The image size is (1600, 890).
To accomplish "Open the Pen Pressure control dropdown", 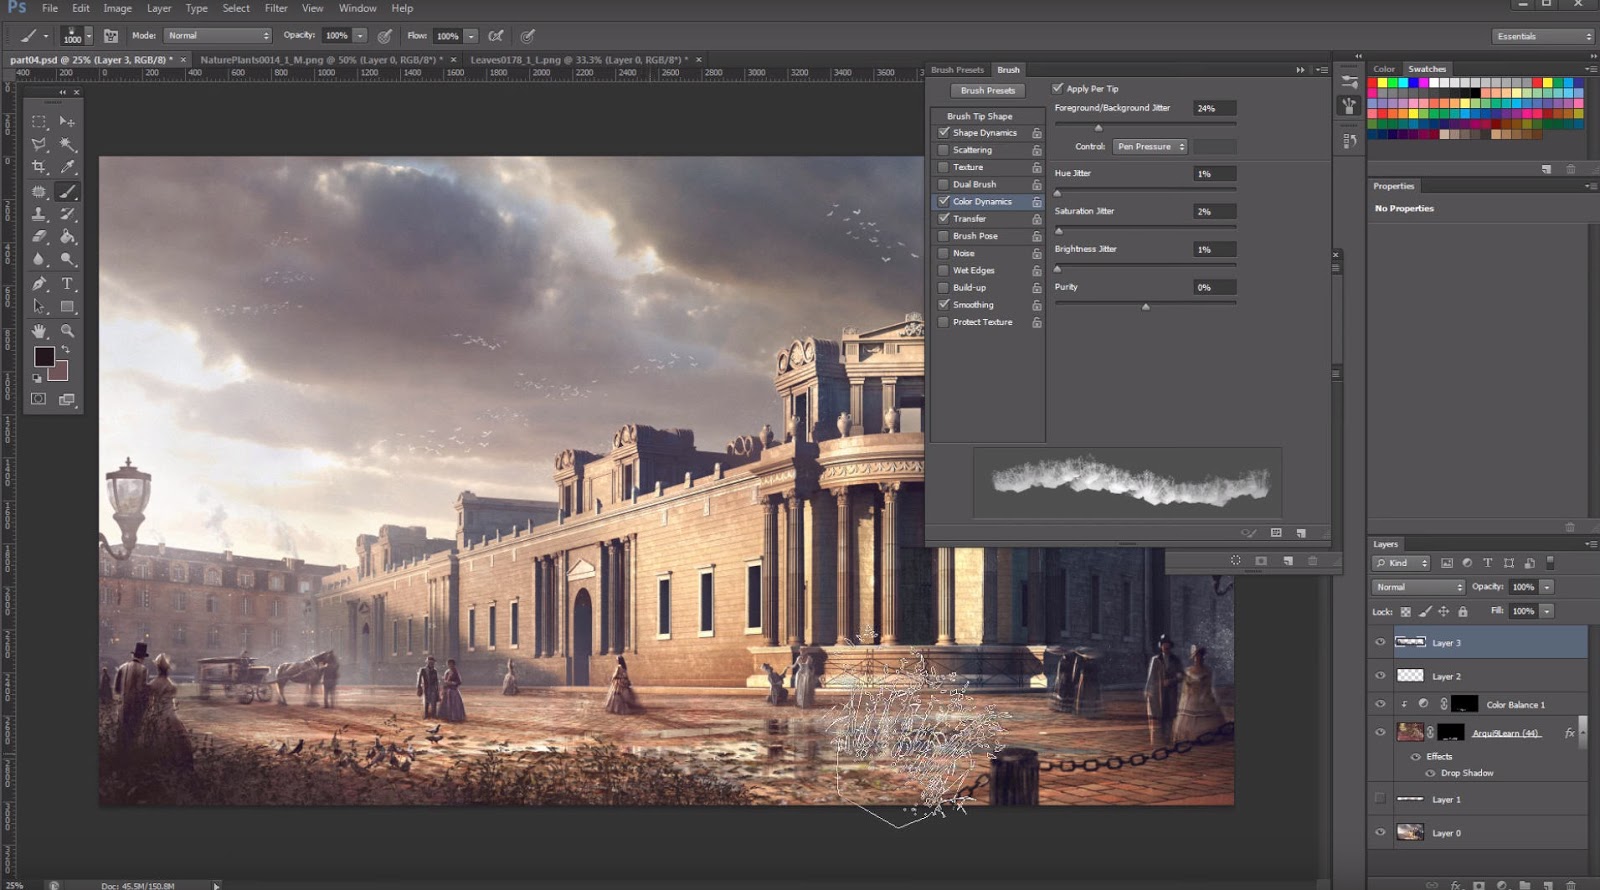I will point(1150,147).
